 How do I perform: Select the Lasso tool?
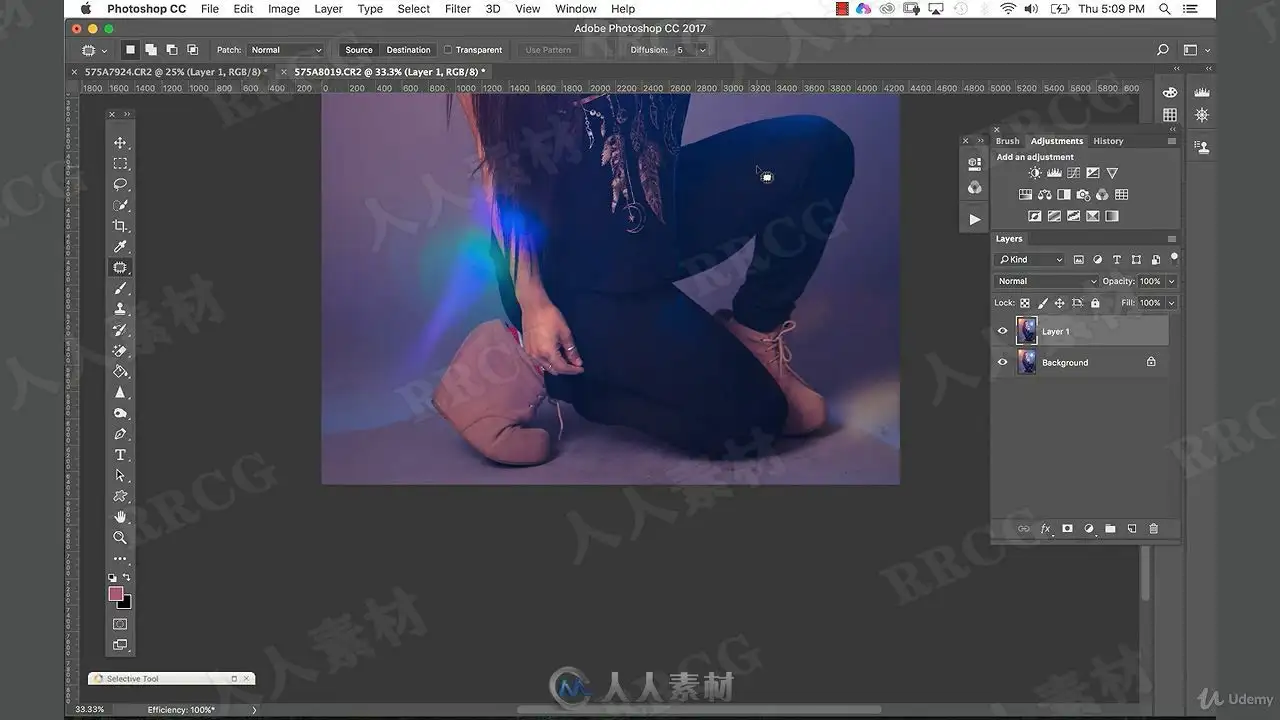click(120, 185)
